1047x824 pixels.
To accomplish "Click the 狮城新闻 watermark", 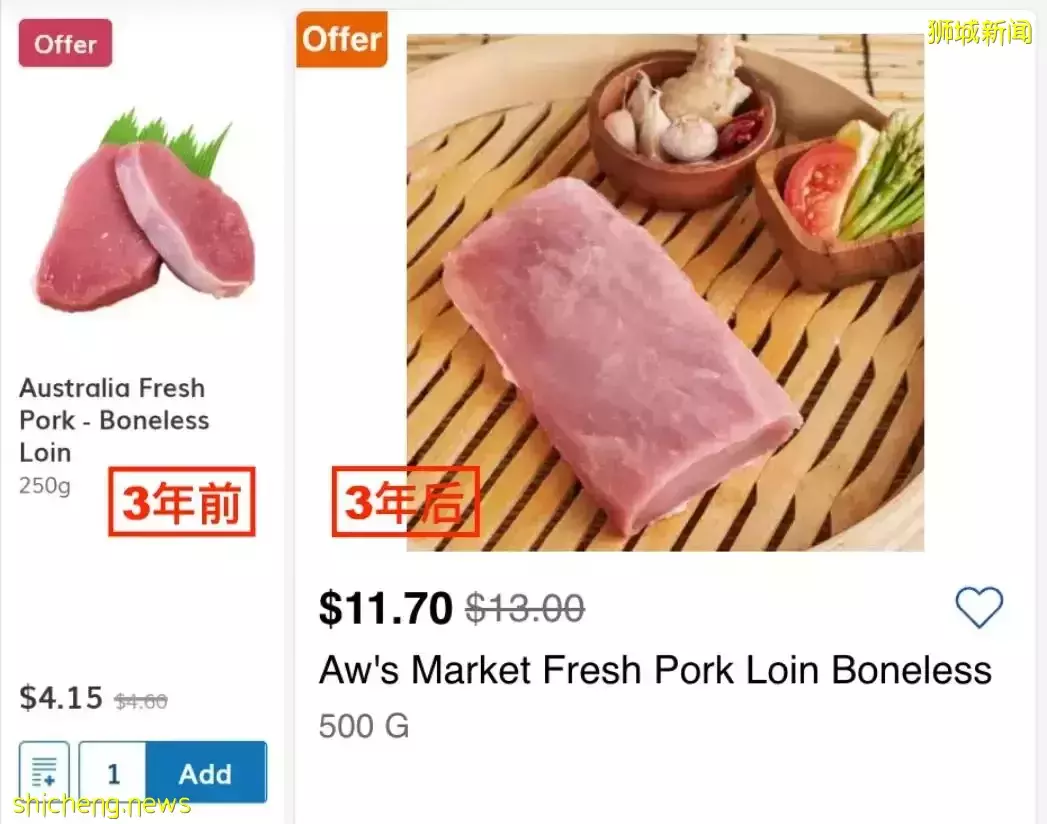I will tap(978, 32).
